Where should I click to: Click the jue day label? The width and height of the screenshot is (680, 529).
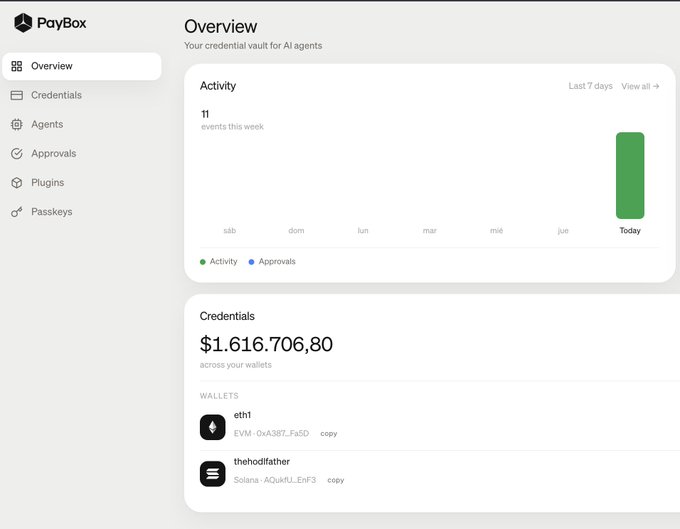[x=563, y=231]
